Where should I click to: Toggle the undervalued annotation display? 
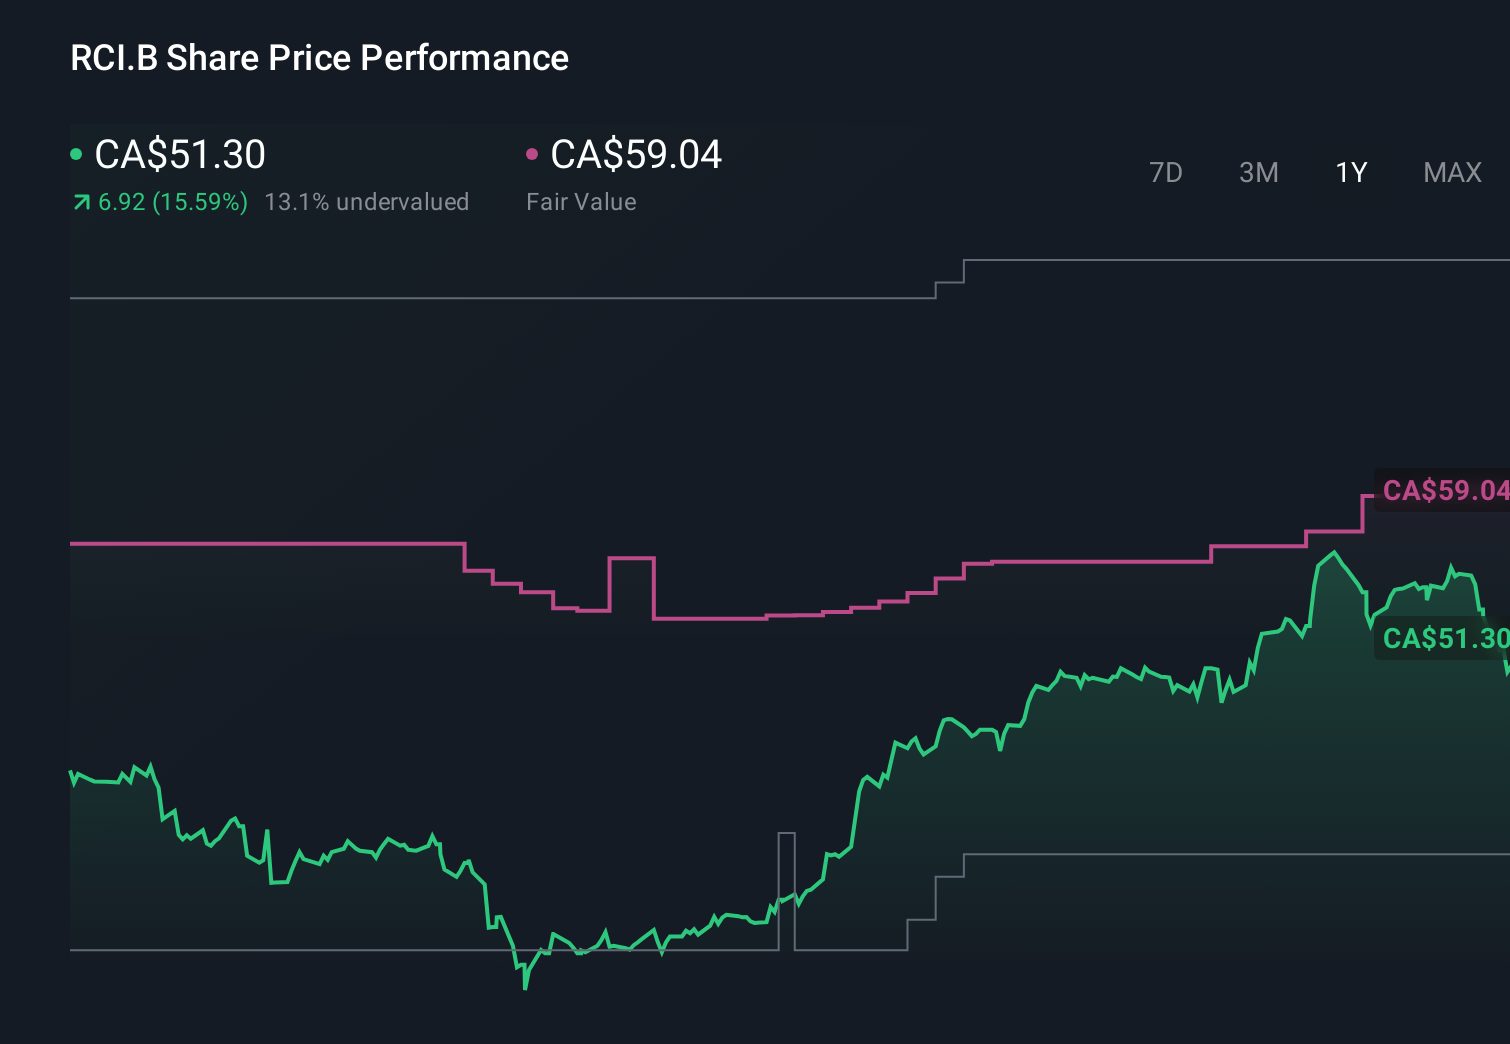pos(367,201)
